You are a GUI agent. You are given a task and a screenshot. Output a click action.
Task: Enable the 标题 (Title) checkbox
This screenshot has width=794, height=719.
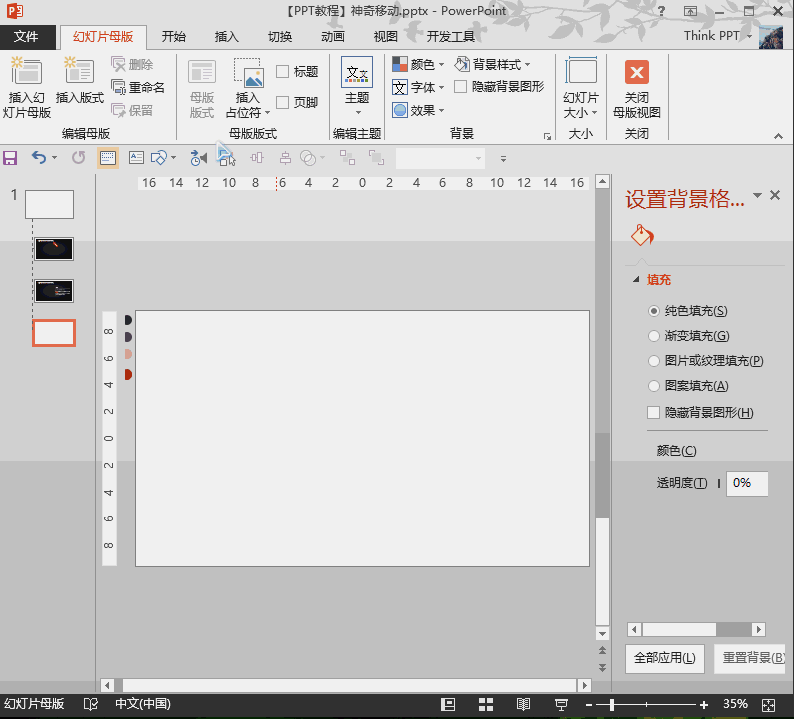[283, 72]
